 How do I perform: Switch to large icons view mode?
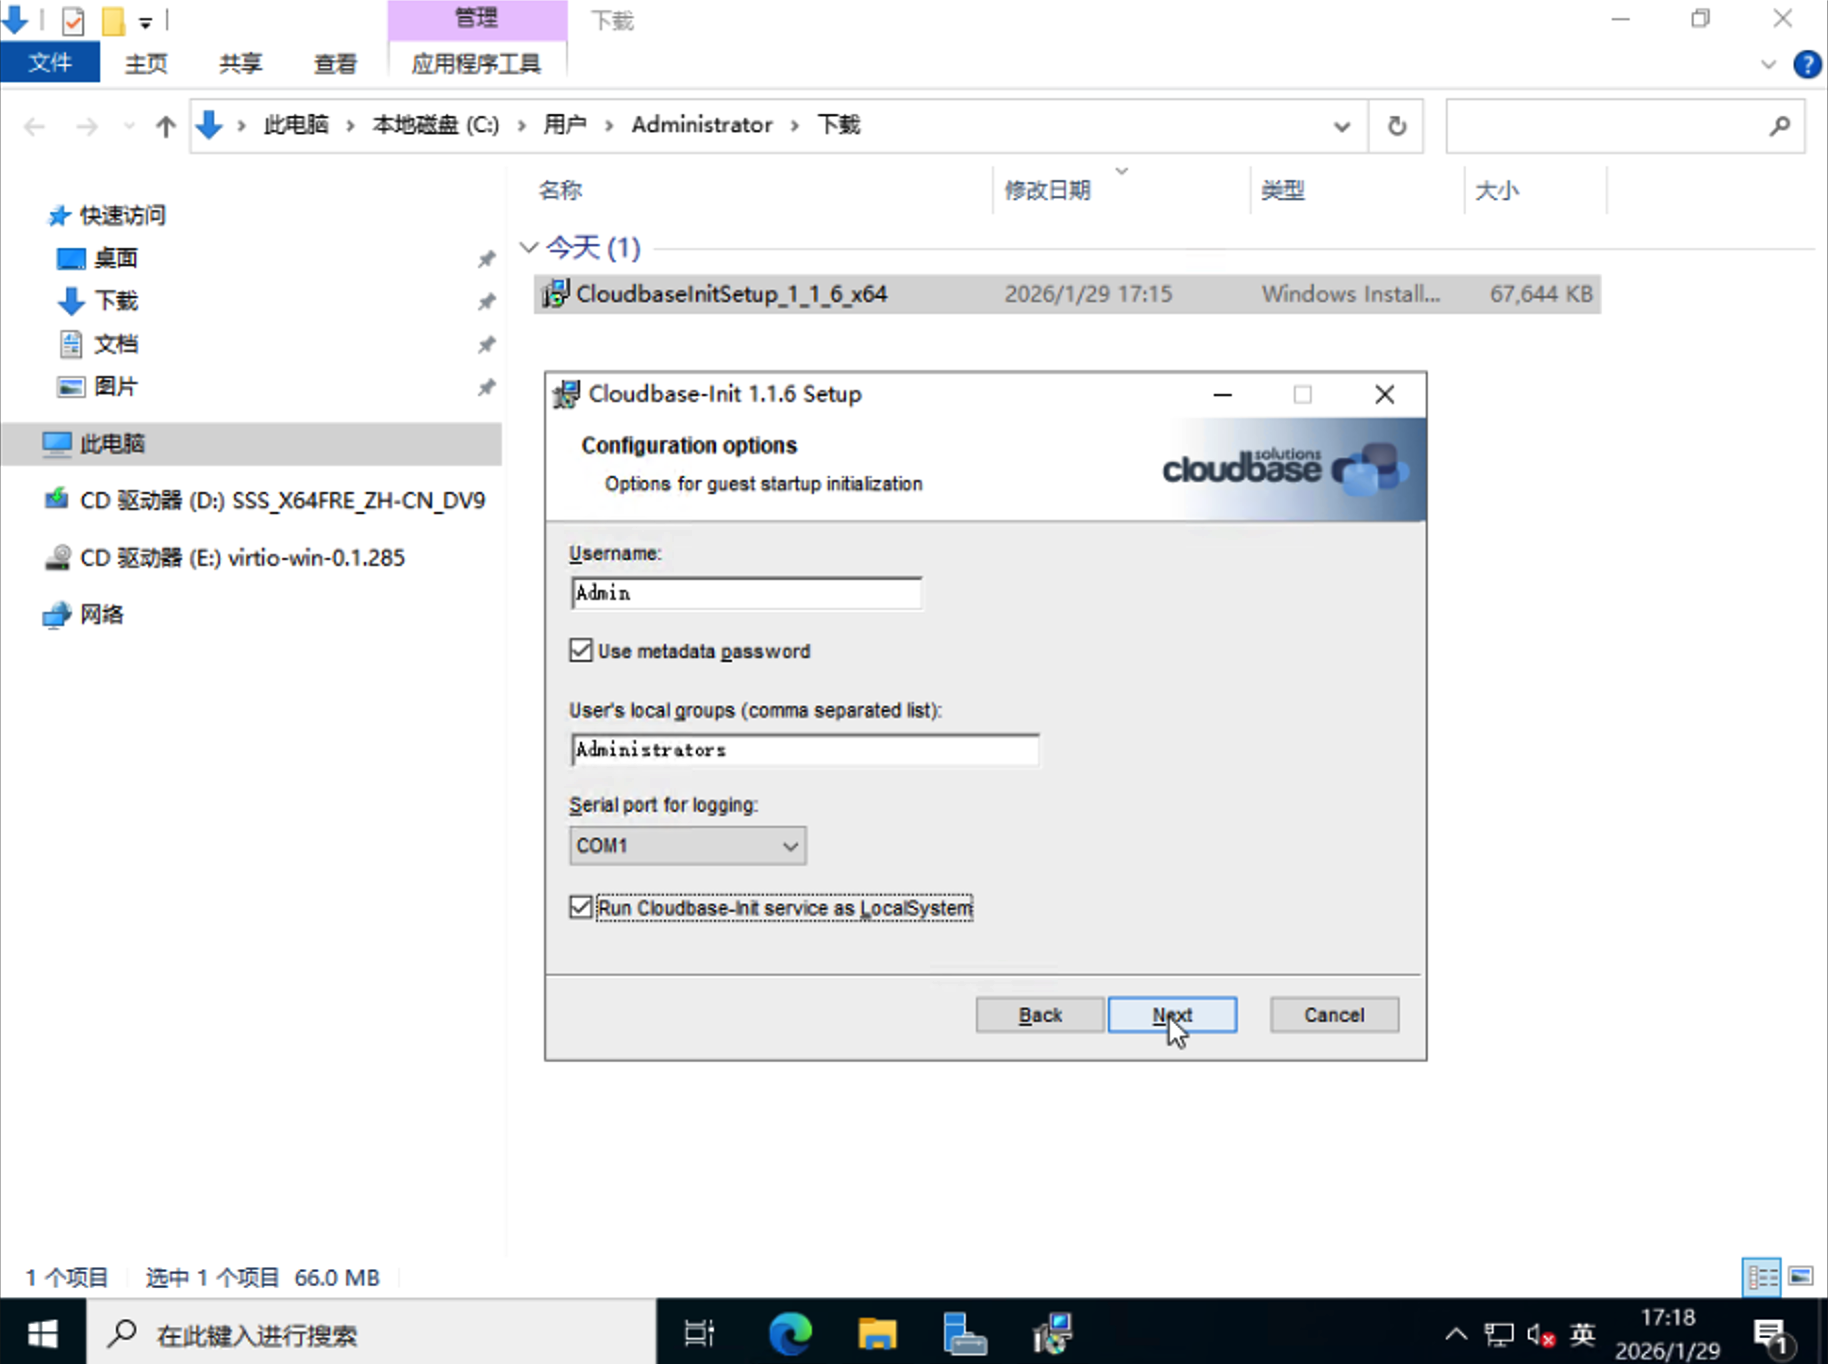[x=1801, y=1277]
